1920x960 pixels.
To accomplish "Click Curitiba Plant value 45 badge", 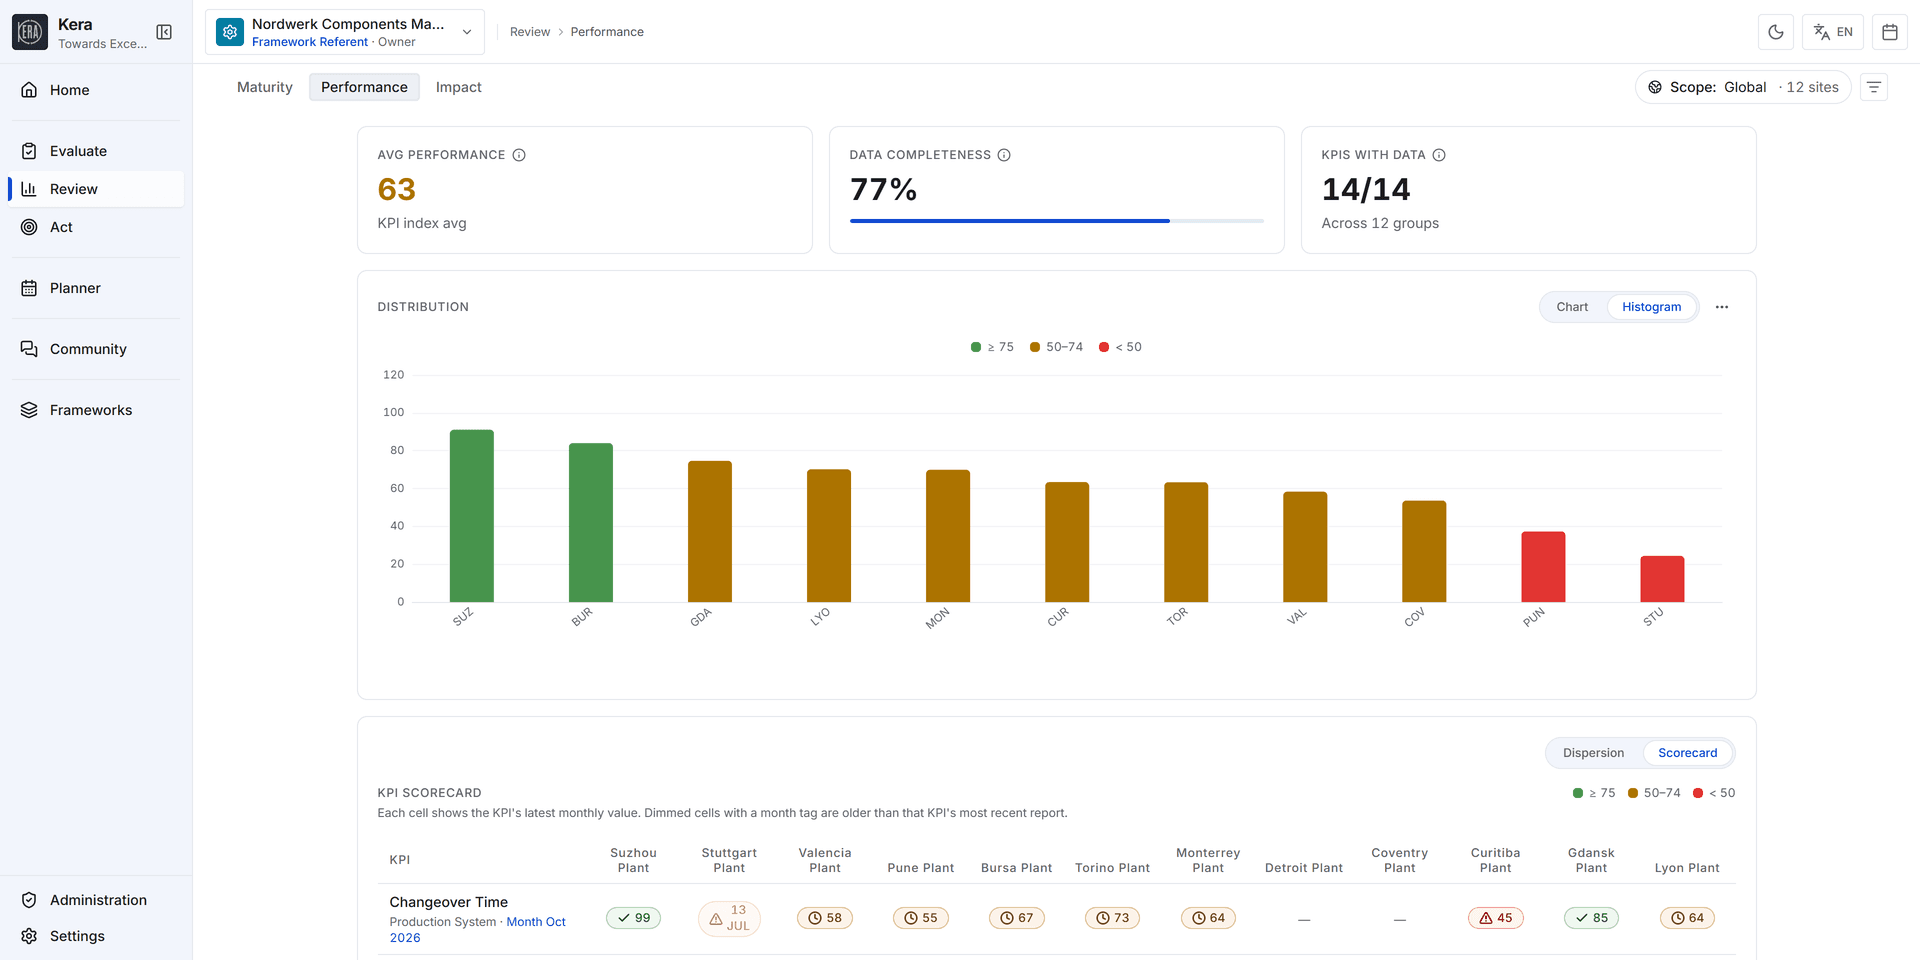I will point(1496,918).
